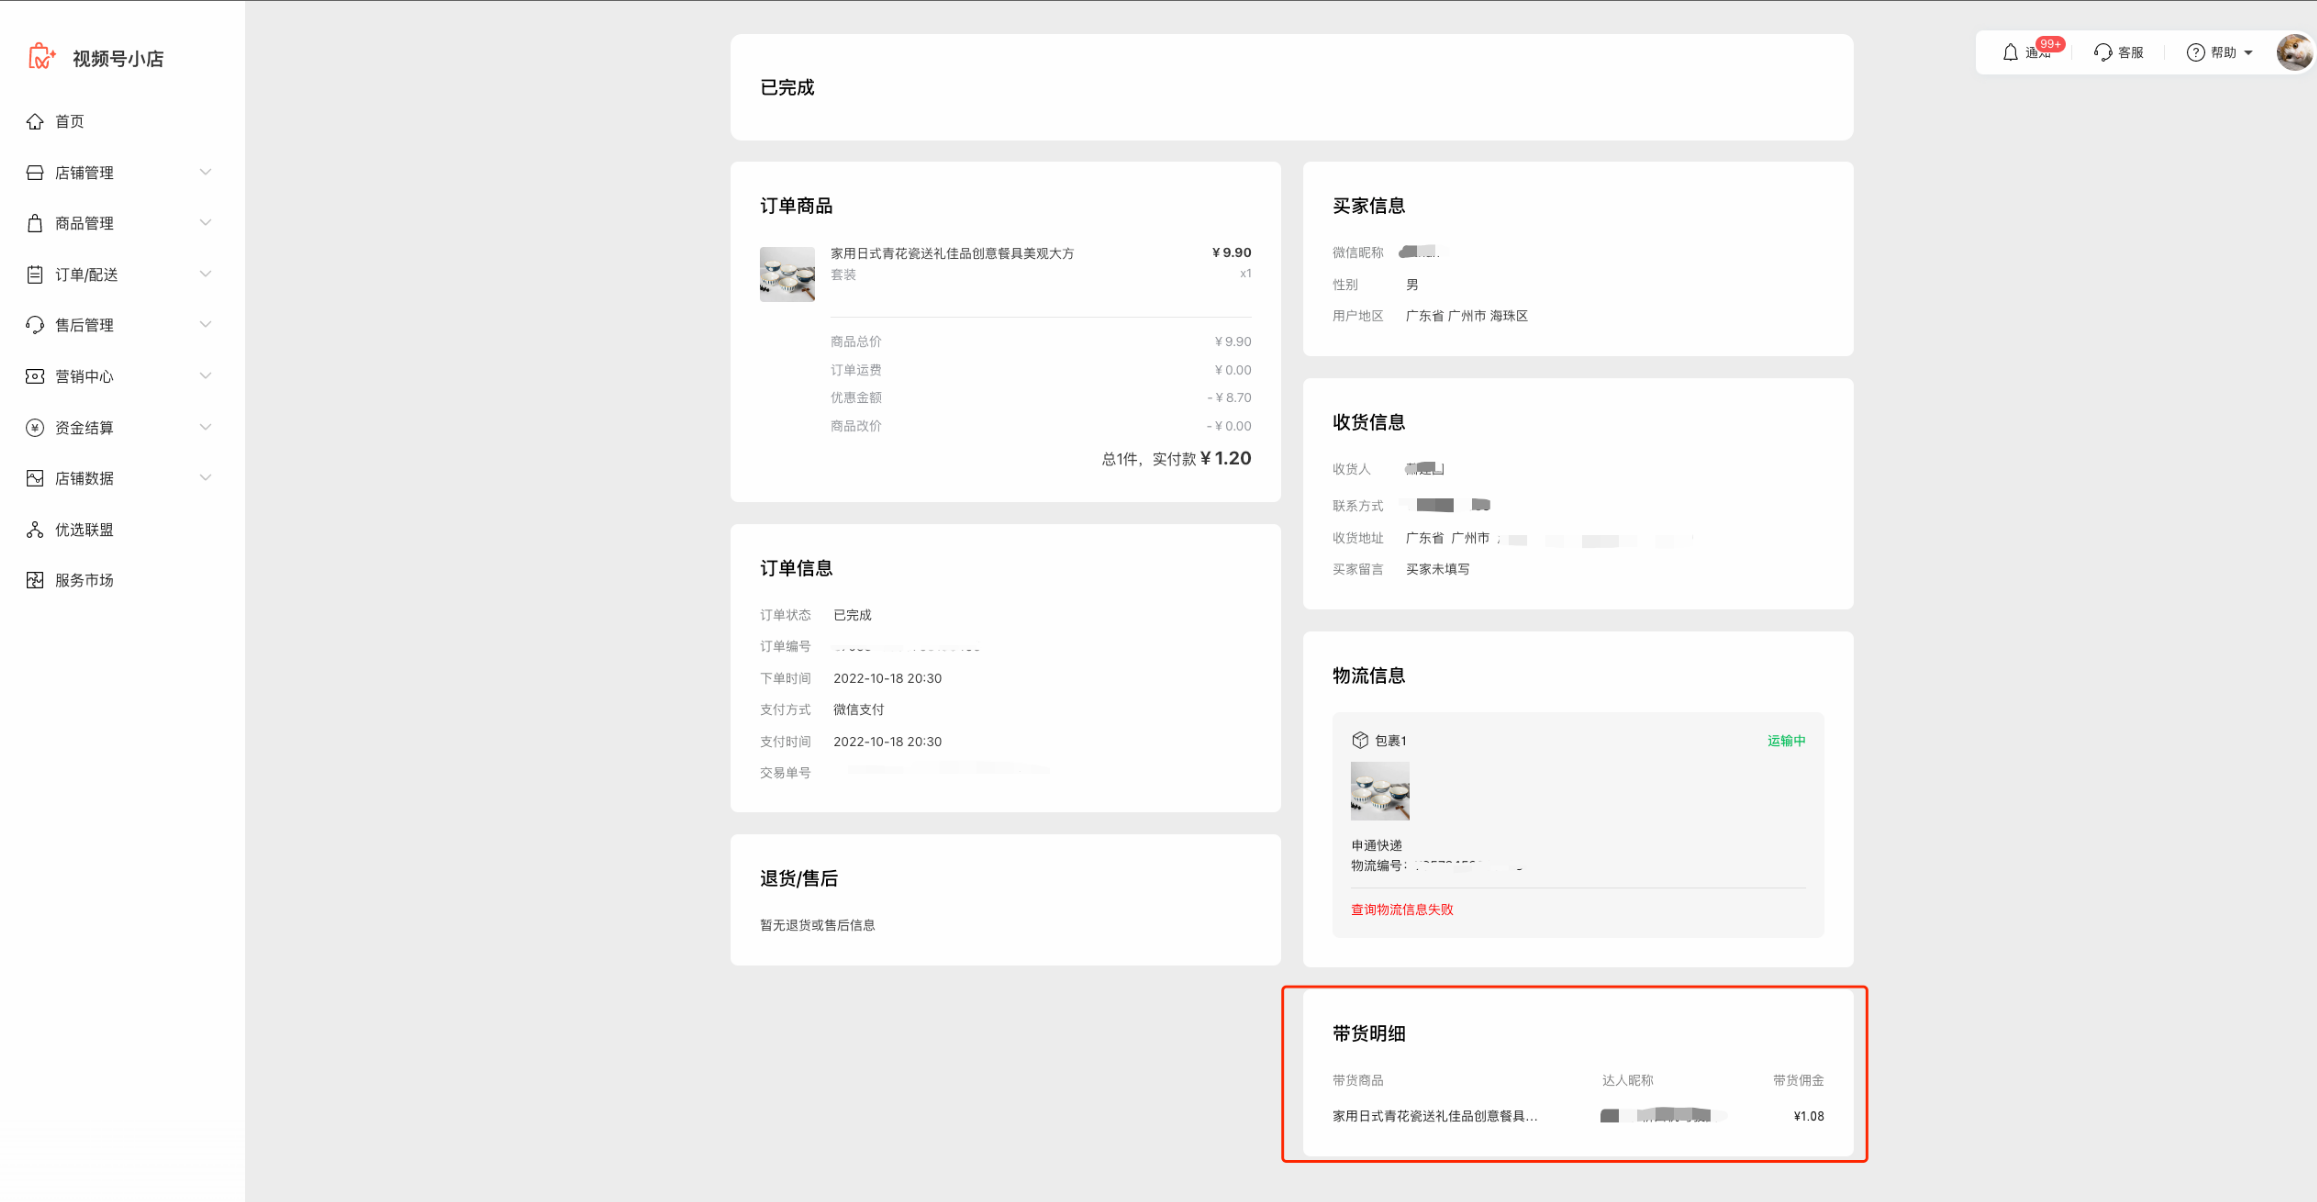This screenshot has width=2317, height=1202.
Task: Expand the 店铺管理 chevron
Action: (205, 172)
